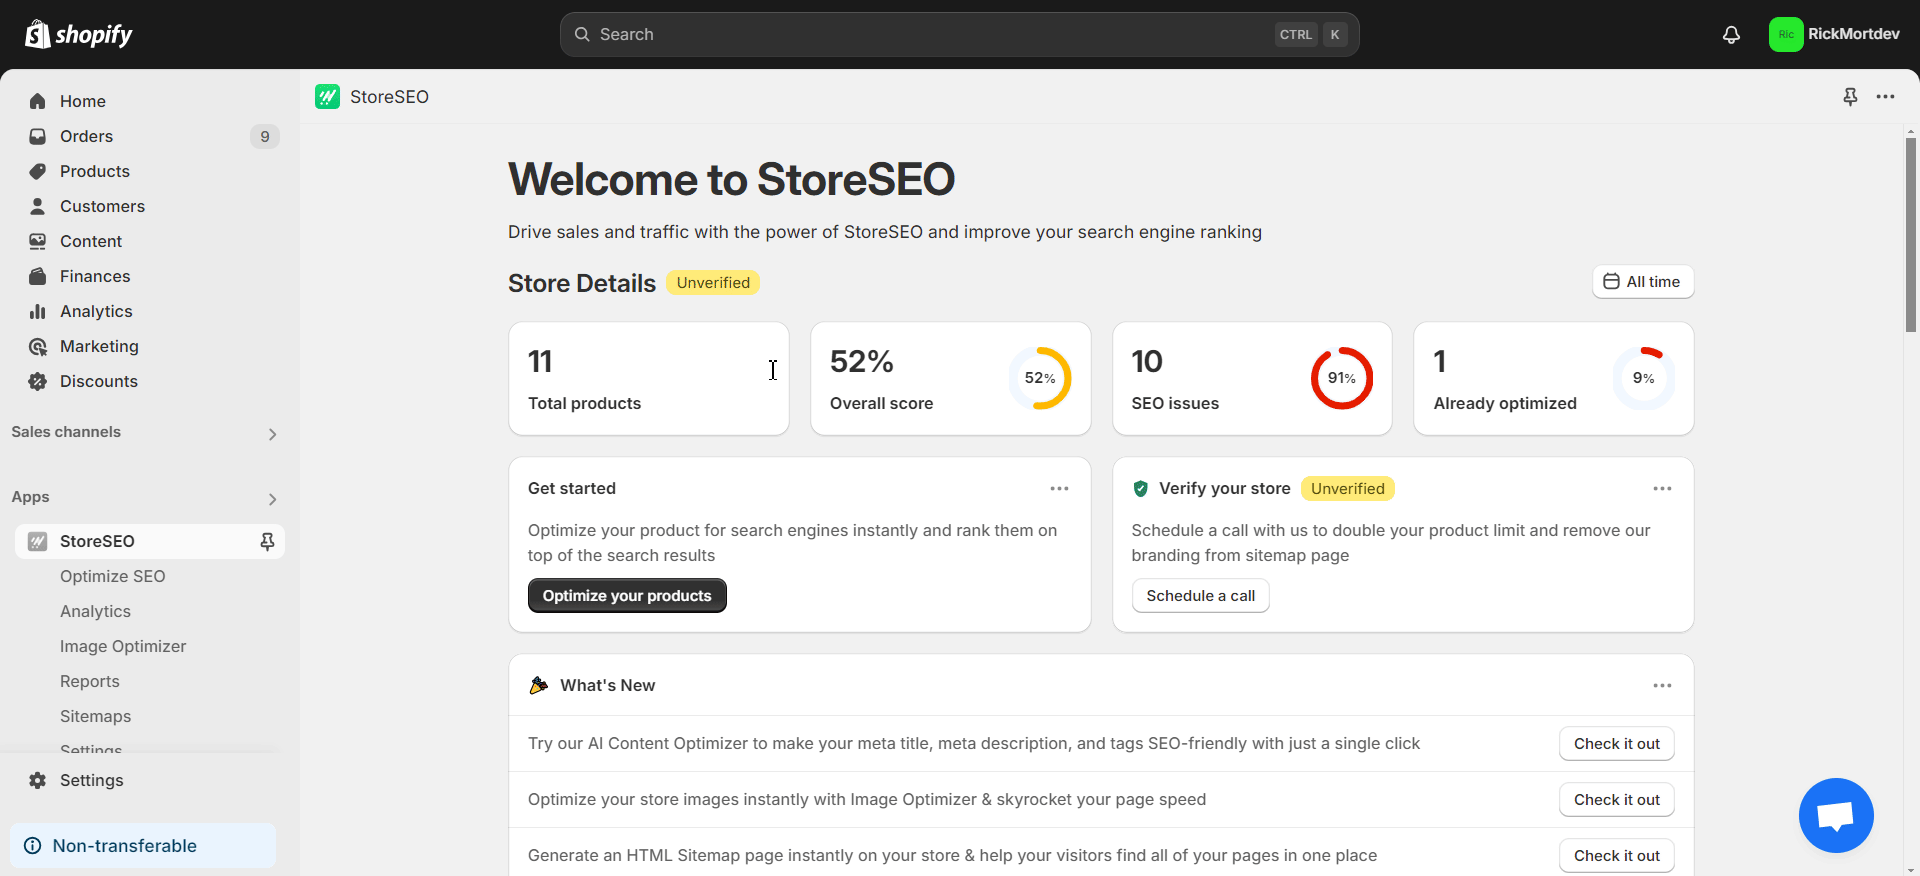
Task: Click Schedule a call button
Action: pos(1200,596)
